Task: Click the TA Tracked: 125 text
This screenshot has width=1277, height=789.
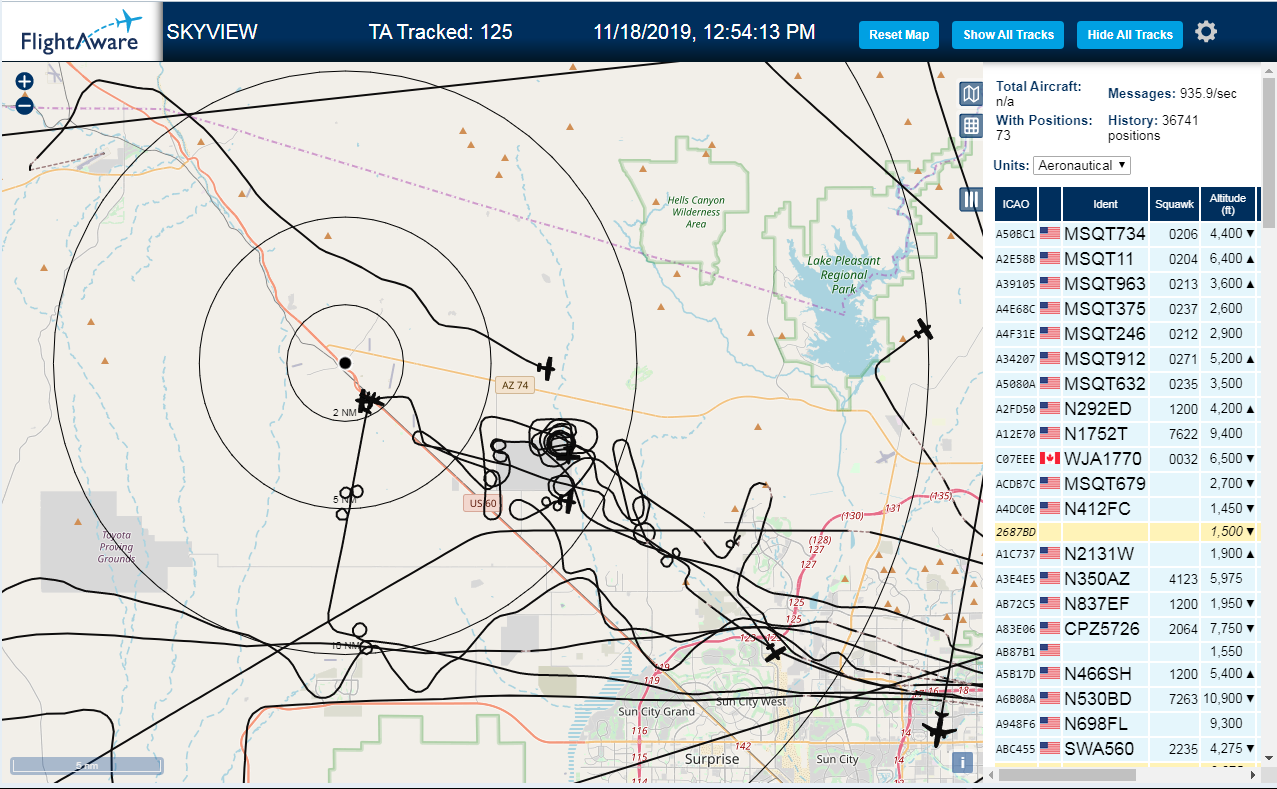Action: 440,32
